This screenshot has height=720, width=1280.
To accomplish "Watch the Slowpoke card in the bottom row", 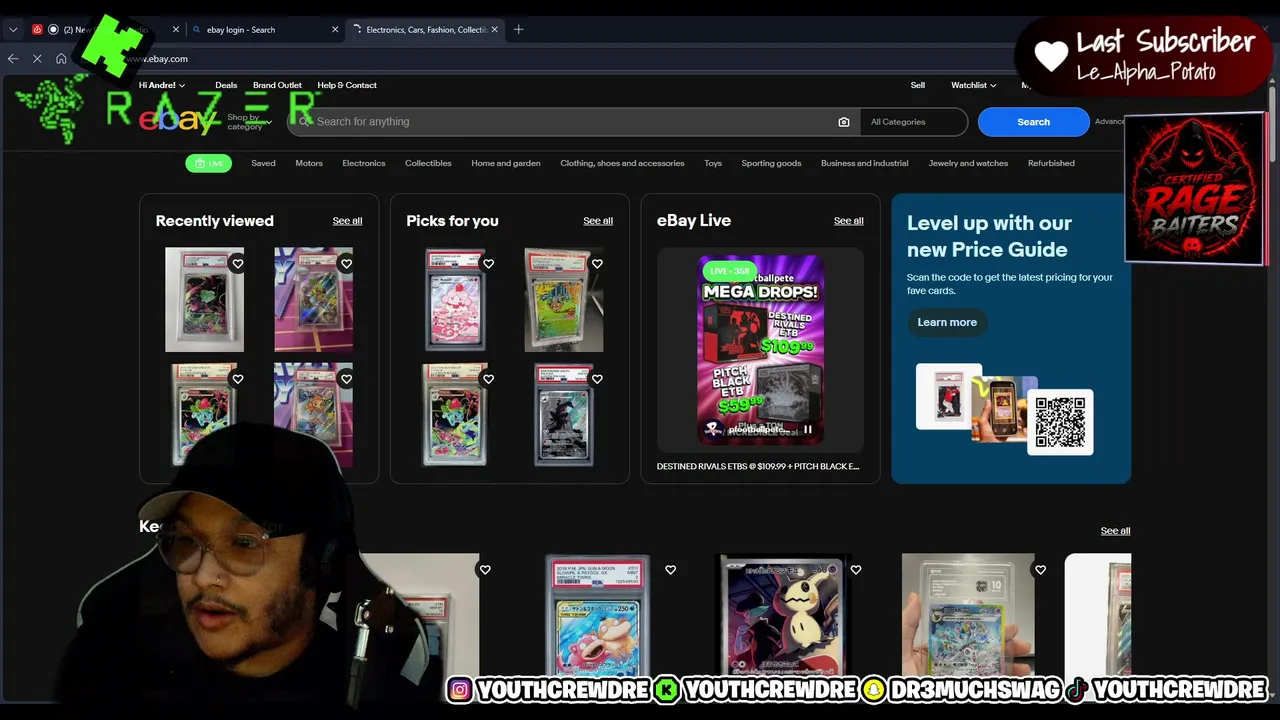I will [x=670, y=570].
